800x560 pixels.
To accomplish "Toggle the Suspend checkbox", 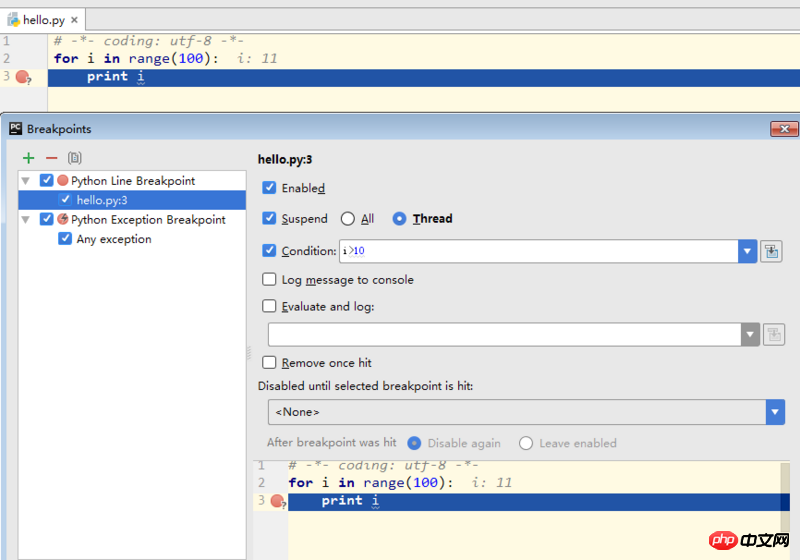I will coord(269,218).
